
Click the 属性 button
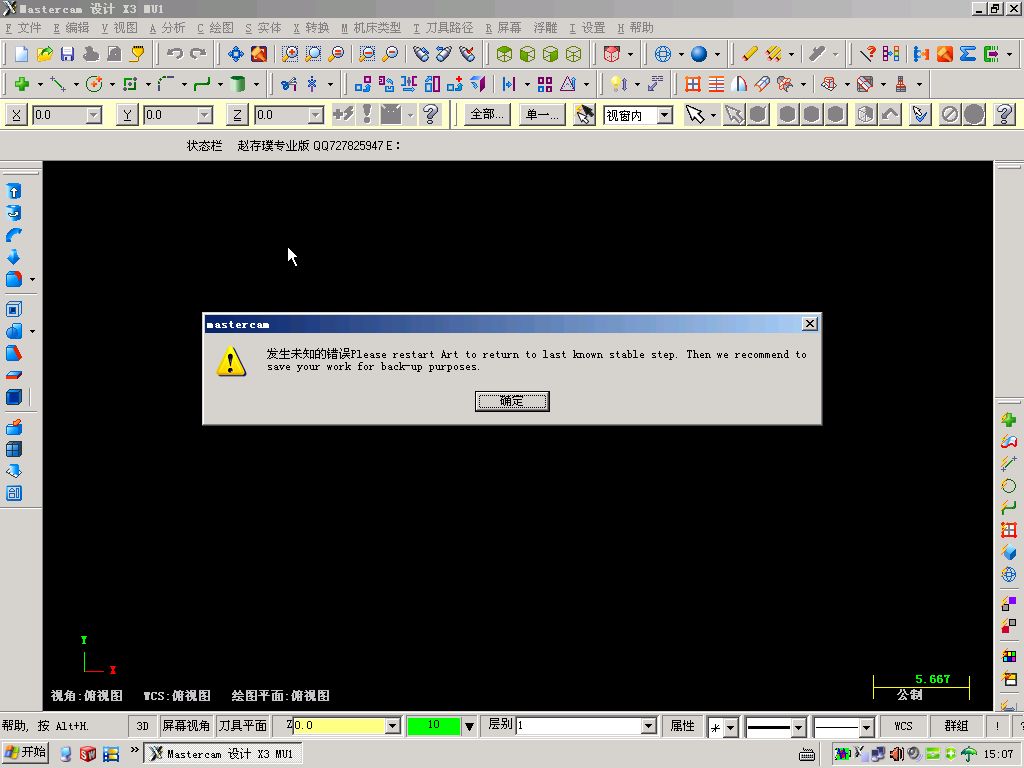click(x=682, y=726)
